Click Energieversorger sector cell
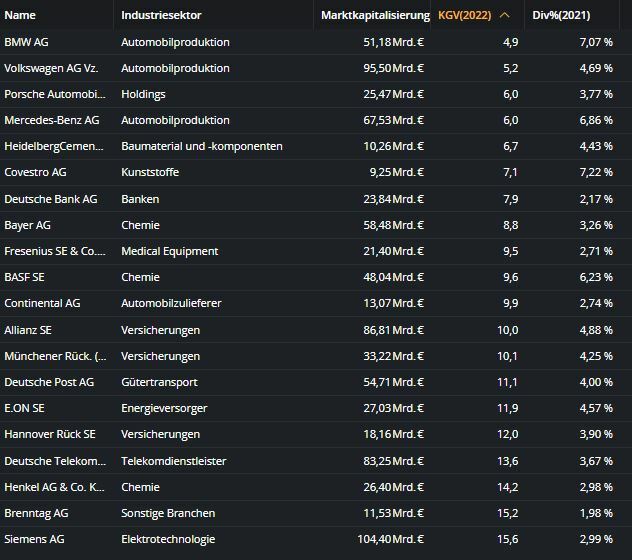 point(164,408)
